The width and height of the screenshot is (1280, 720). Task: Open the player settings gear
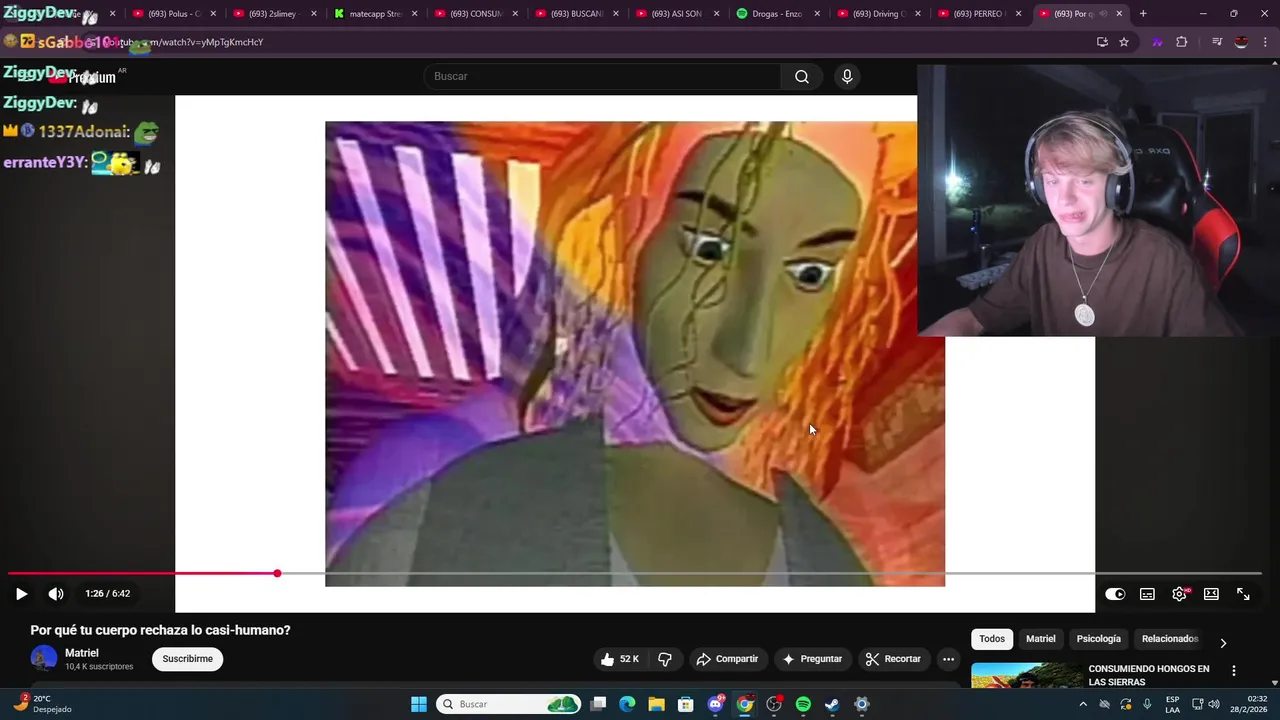pyautogui.click(x=1179, y=594)
